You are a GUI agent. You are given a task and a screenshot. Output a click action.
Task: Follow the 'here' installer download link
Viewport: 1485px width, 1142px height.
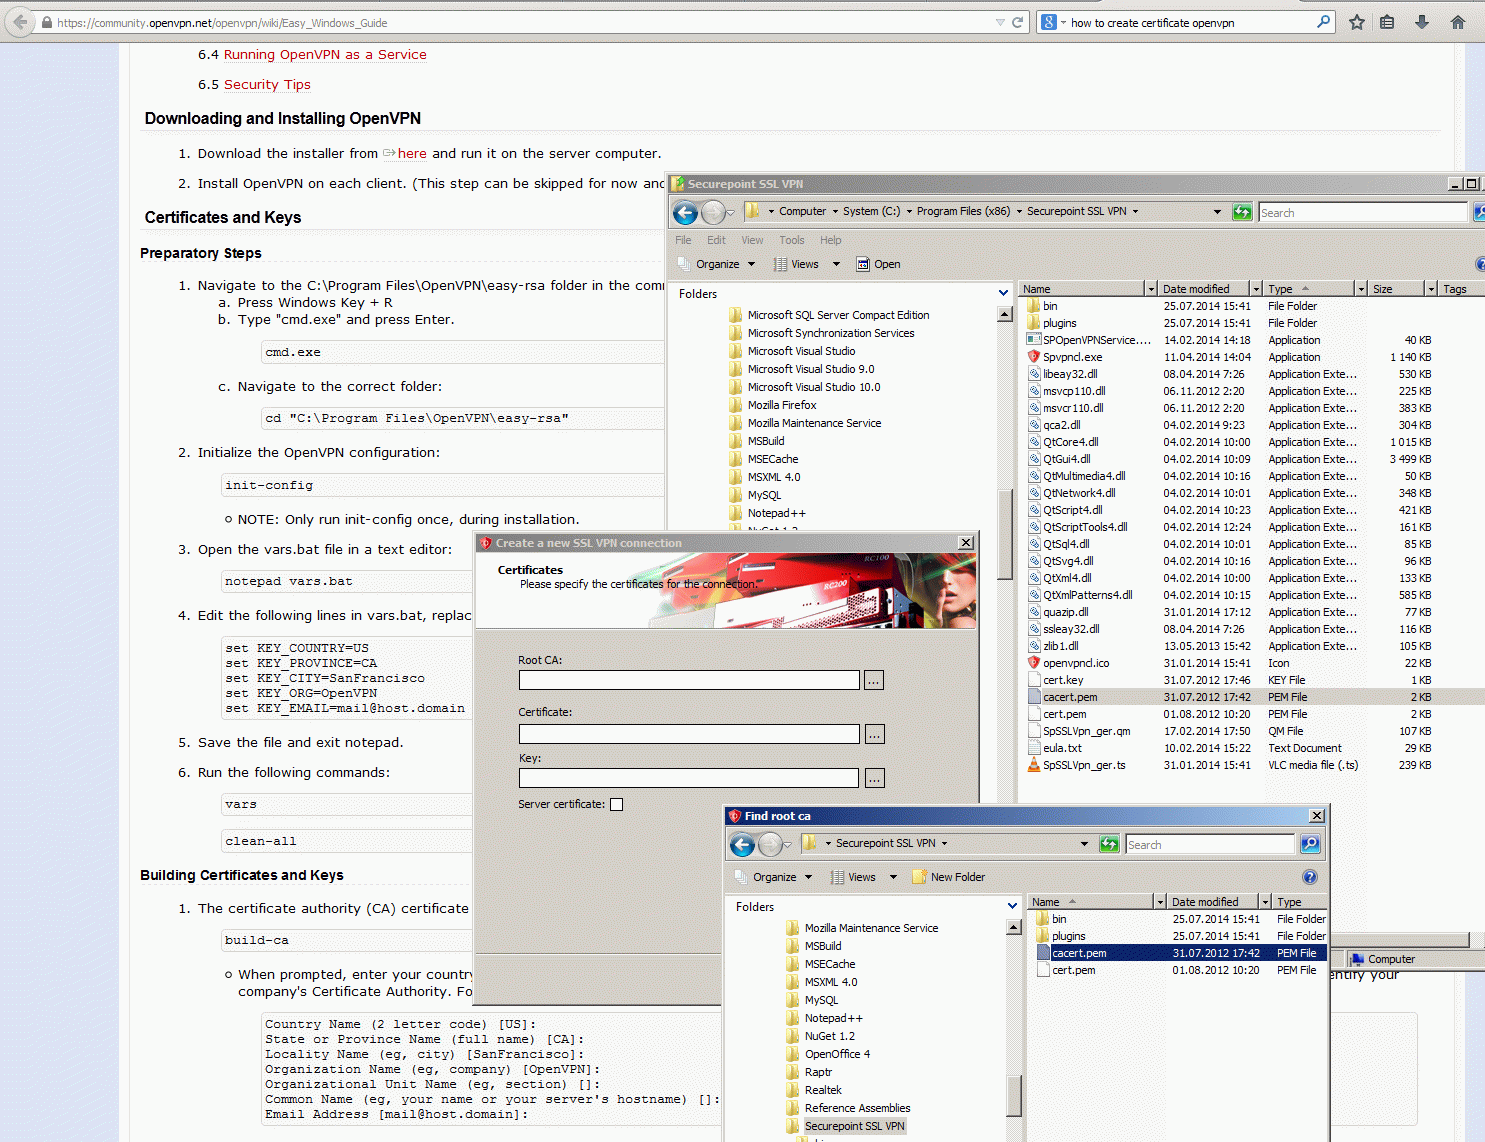[x=412, y=153]
